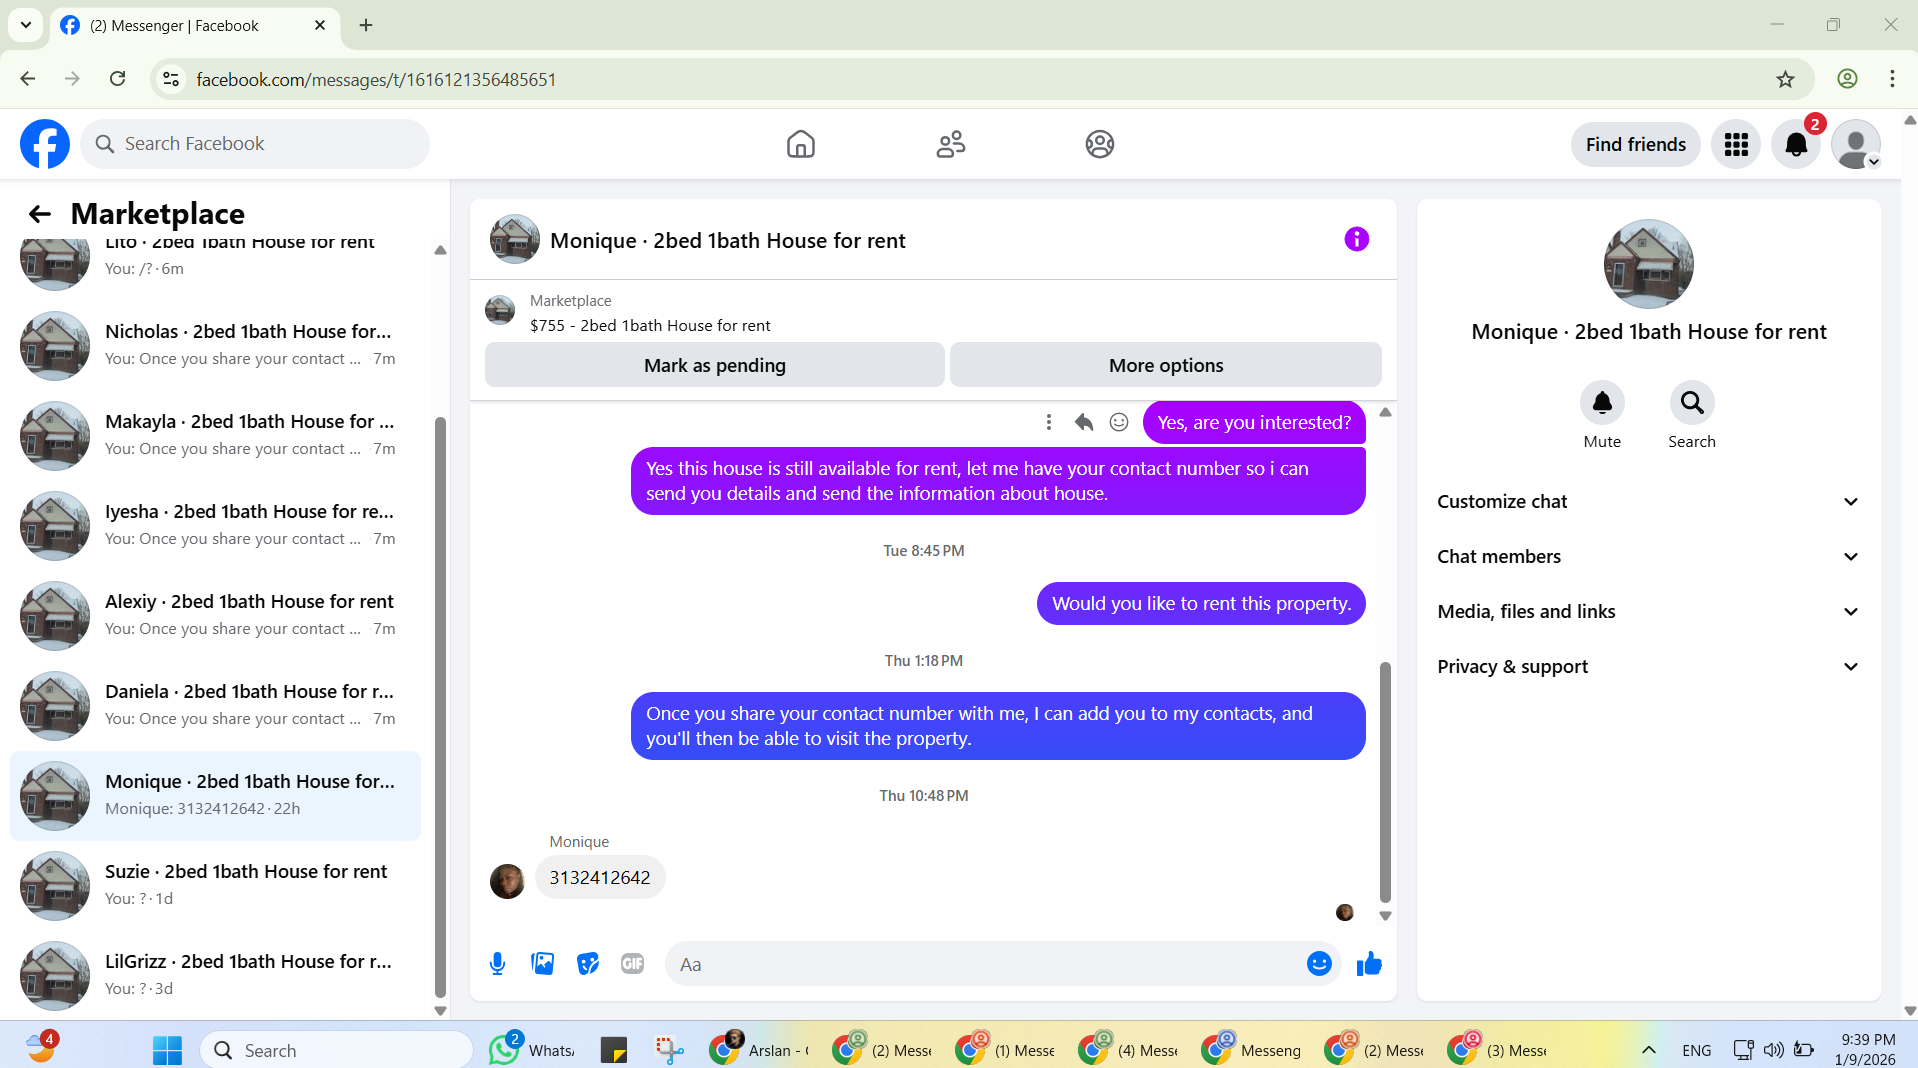Open the Snipping Tool taskbar icon
Viewport: 1918px width, 1068px height.
[669, 1049]
